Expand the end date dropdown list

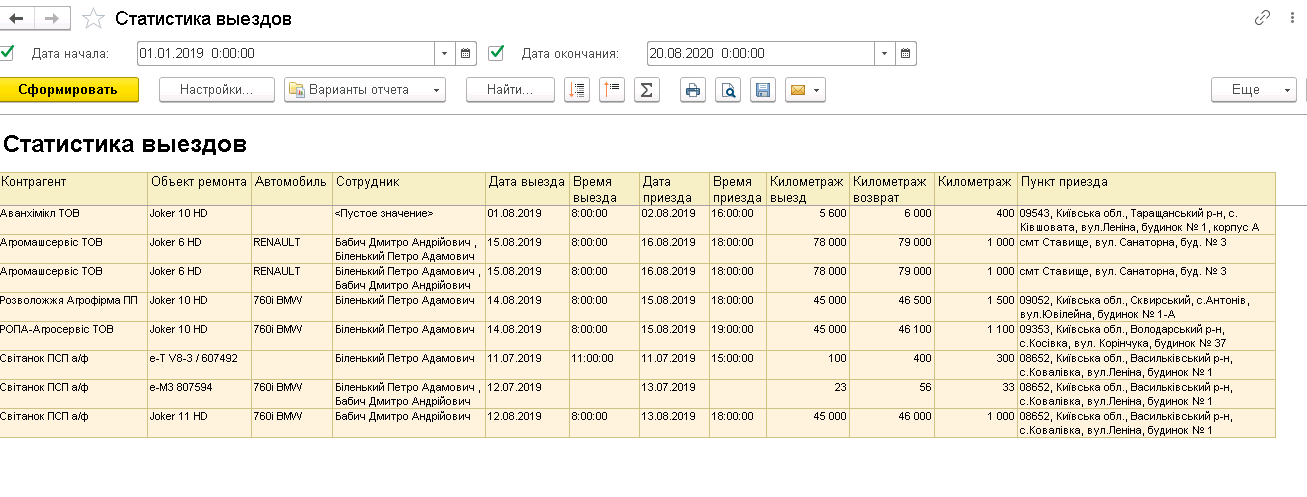tap(884, 53)
